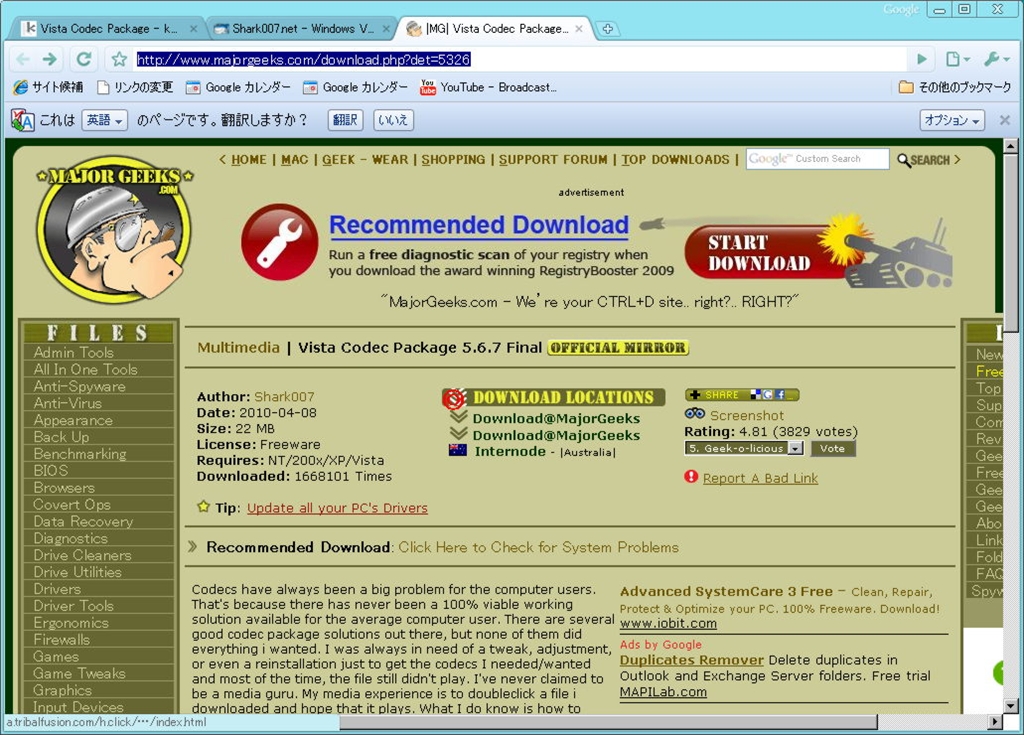Open the MAC navigation link

point(295,160)
